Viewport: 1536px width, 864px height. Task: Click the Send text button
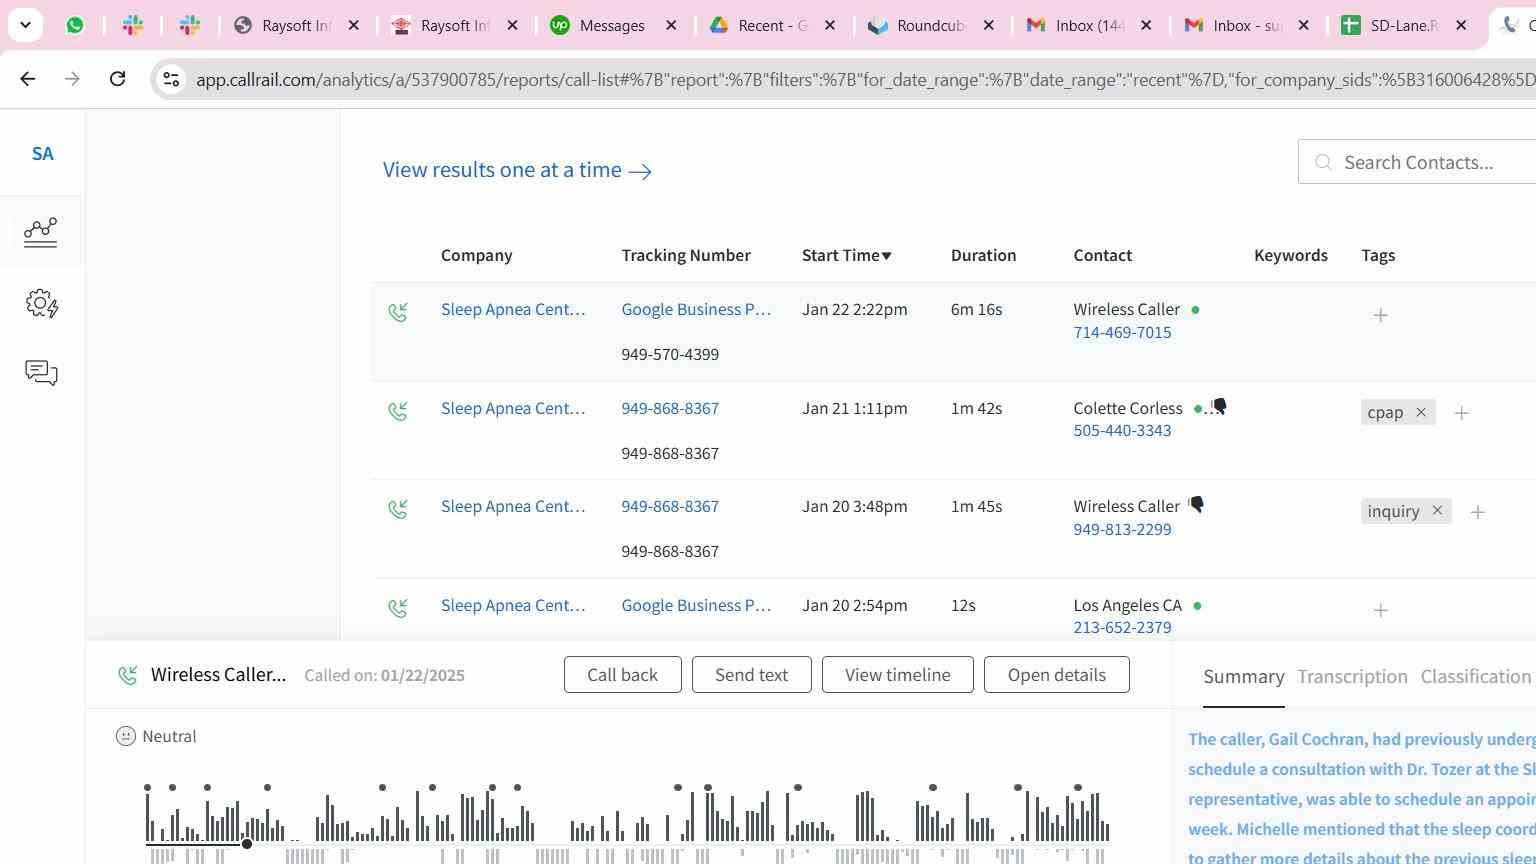point(751,675)
